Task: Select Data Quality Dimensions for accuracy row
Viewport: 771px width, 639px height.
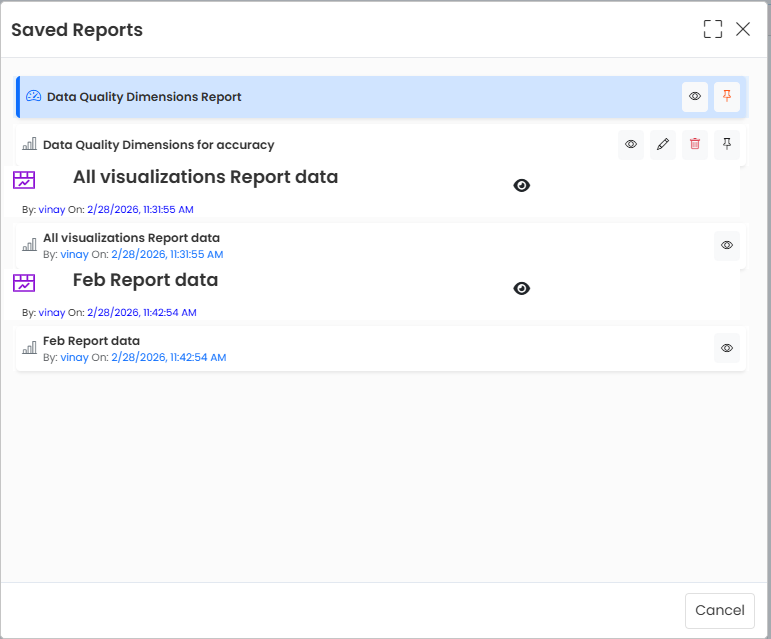Action: tap(381, 145)
